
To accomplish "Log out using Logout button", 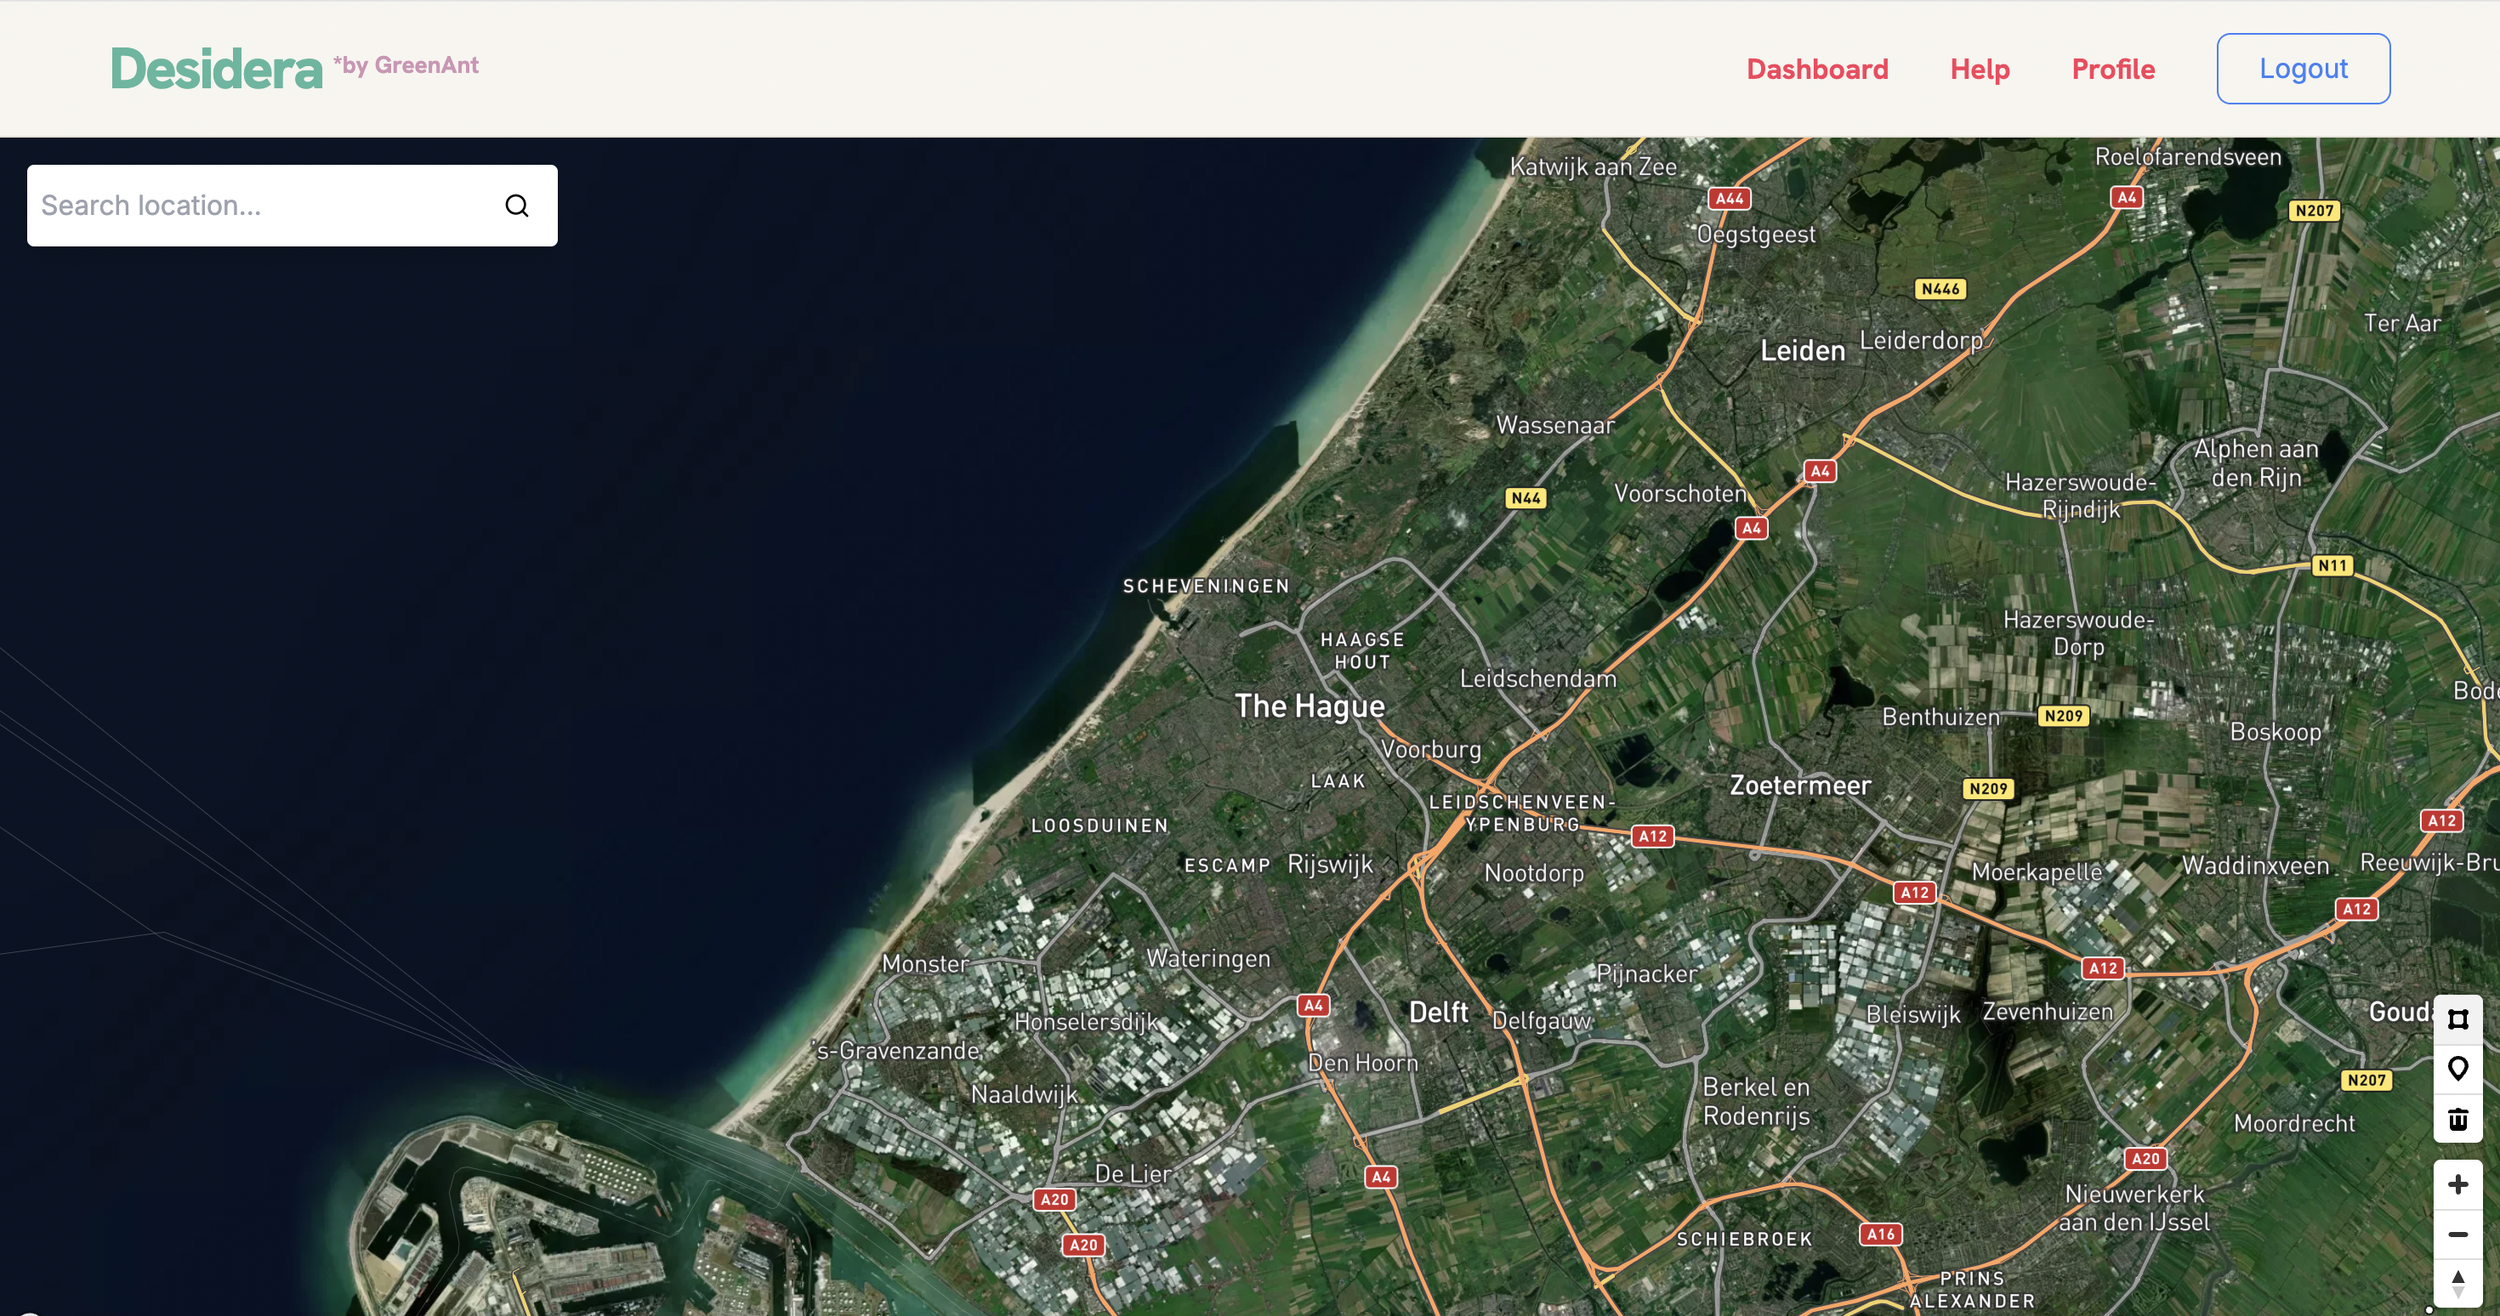I will coord(2303,68).
